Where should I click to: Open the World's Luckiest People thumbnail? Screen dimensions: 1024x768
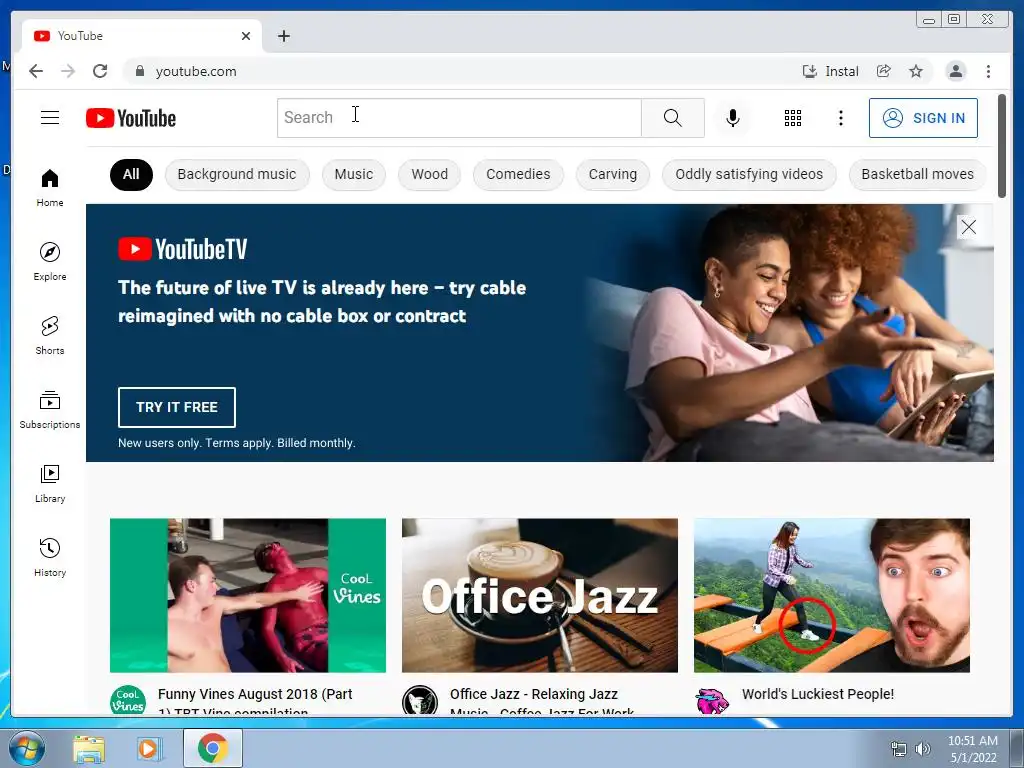[x=831, y=595]
